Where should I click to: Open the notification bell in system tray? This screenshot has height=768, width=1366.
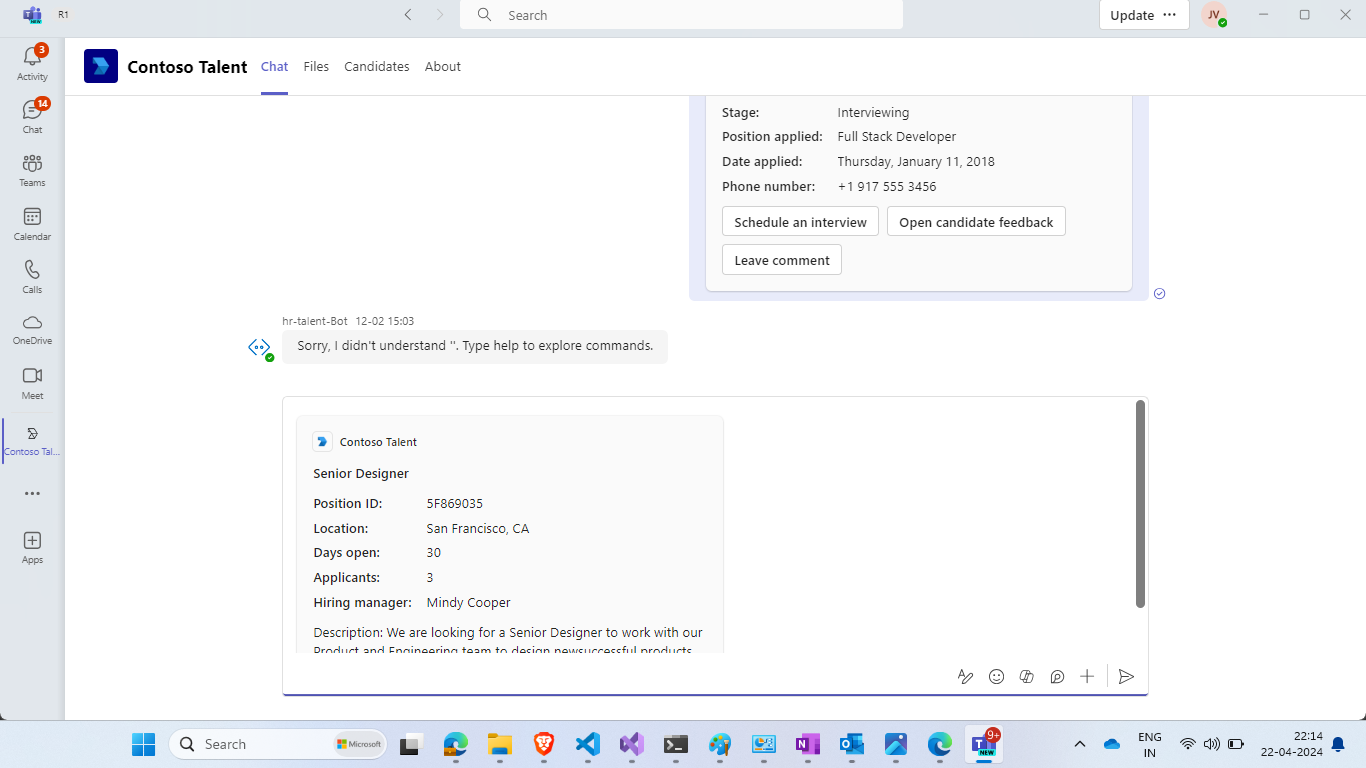coord(1338,744)
